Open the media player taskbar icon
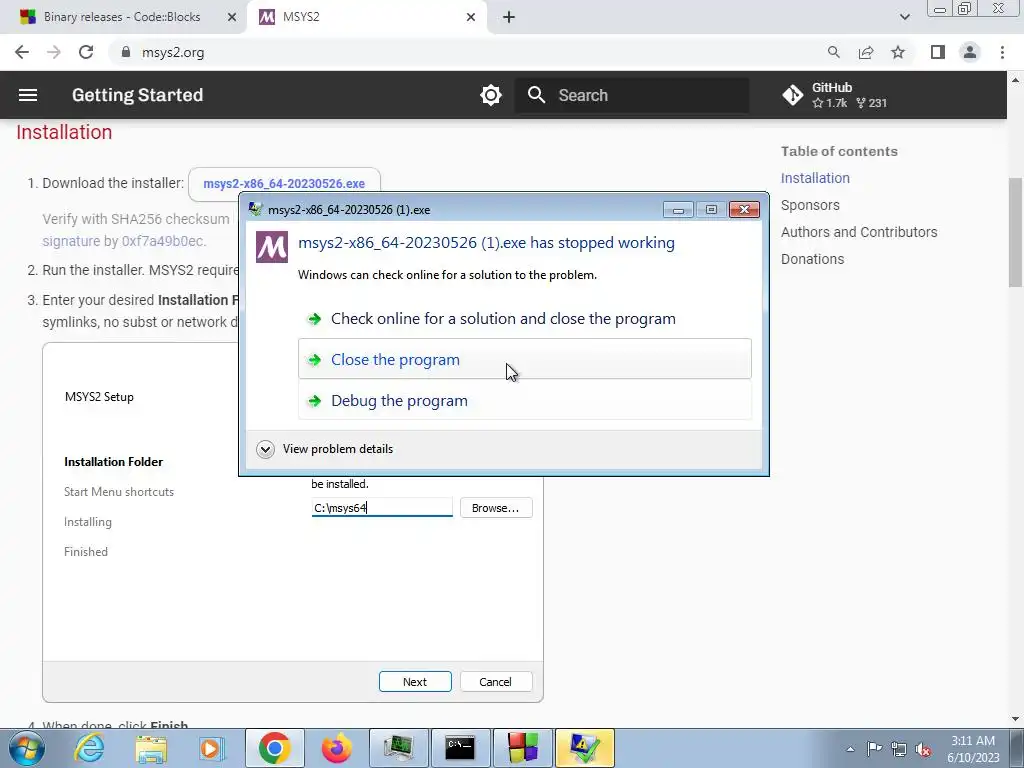 pyautogui.click(x=212, y=748)
